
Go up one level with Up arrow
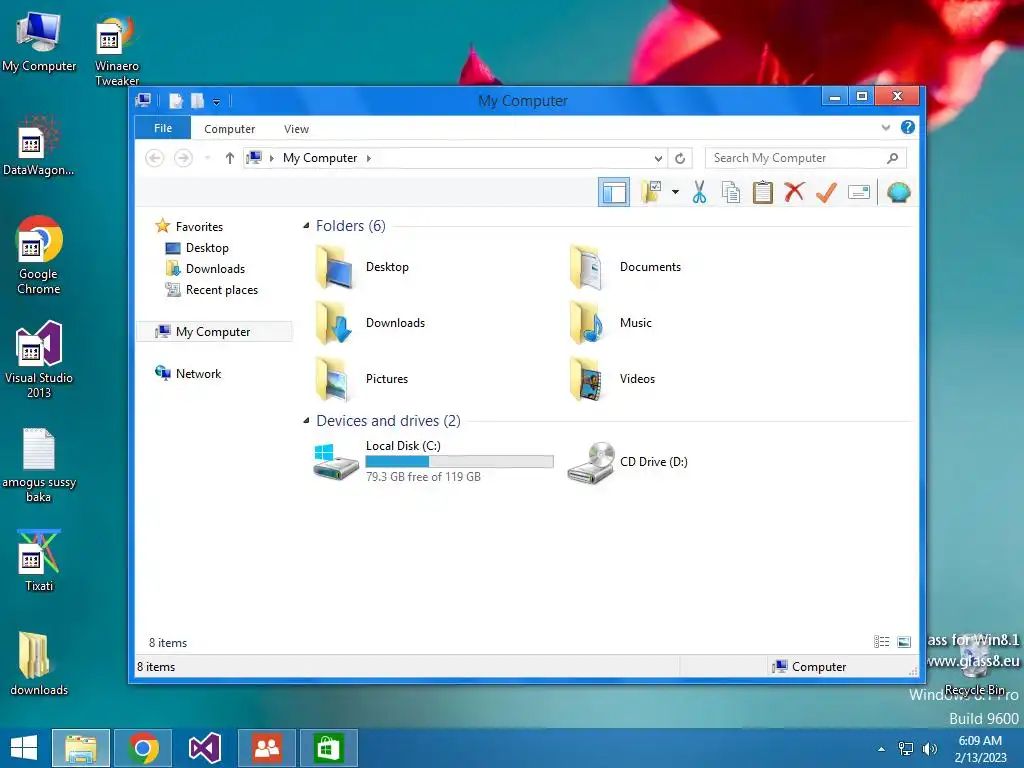coord(229,158)
